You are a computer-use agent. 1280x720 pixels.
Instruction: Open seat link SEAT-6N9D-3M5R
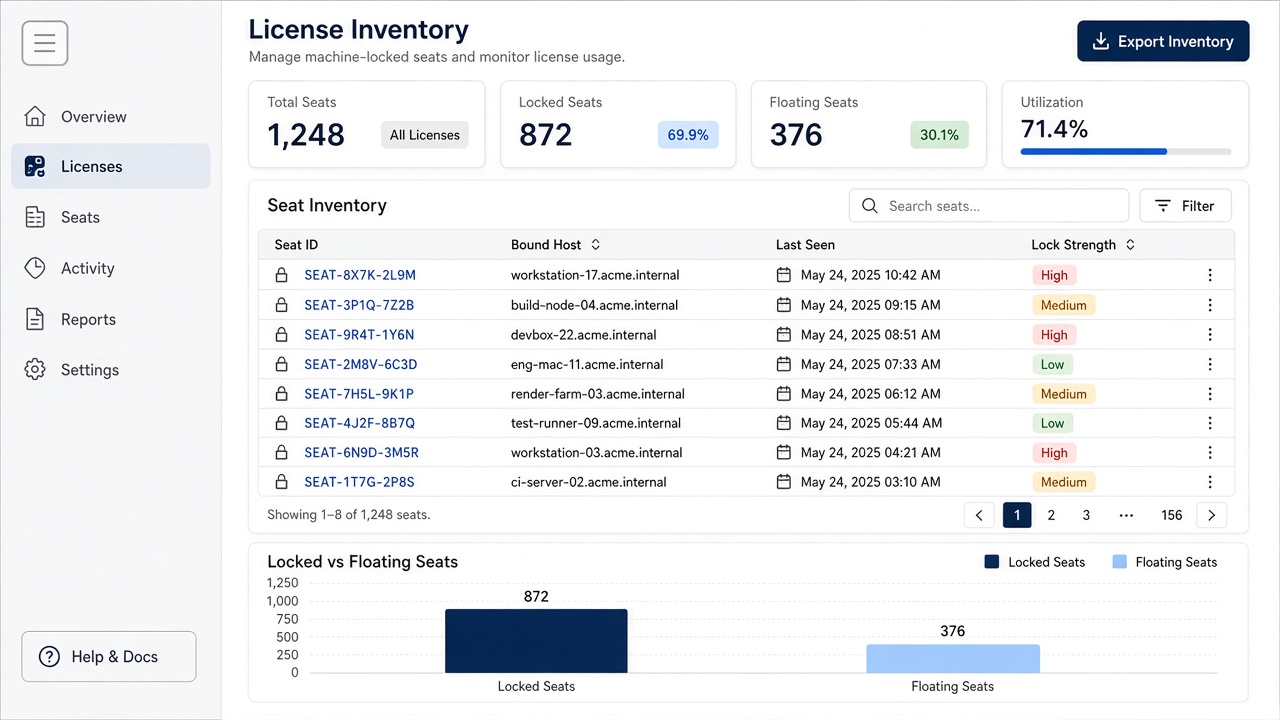[361, 453]
